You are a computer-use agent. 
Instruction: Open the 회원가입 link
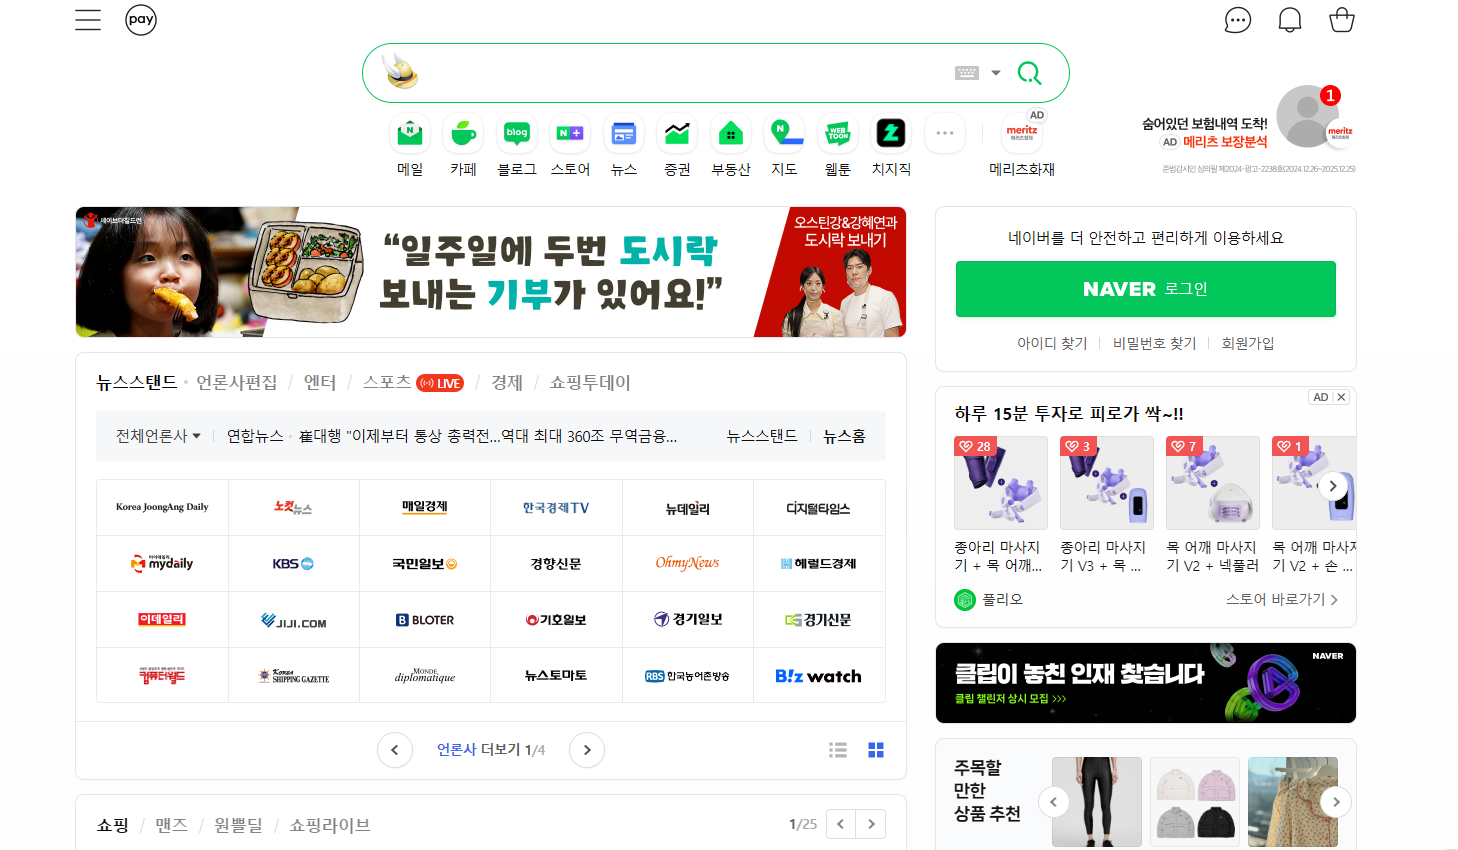pyautogui.click(x=1248, y=343)
